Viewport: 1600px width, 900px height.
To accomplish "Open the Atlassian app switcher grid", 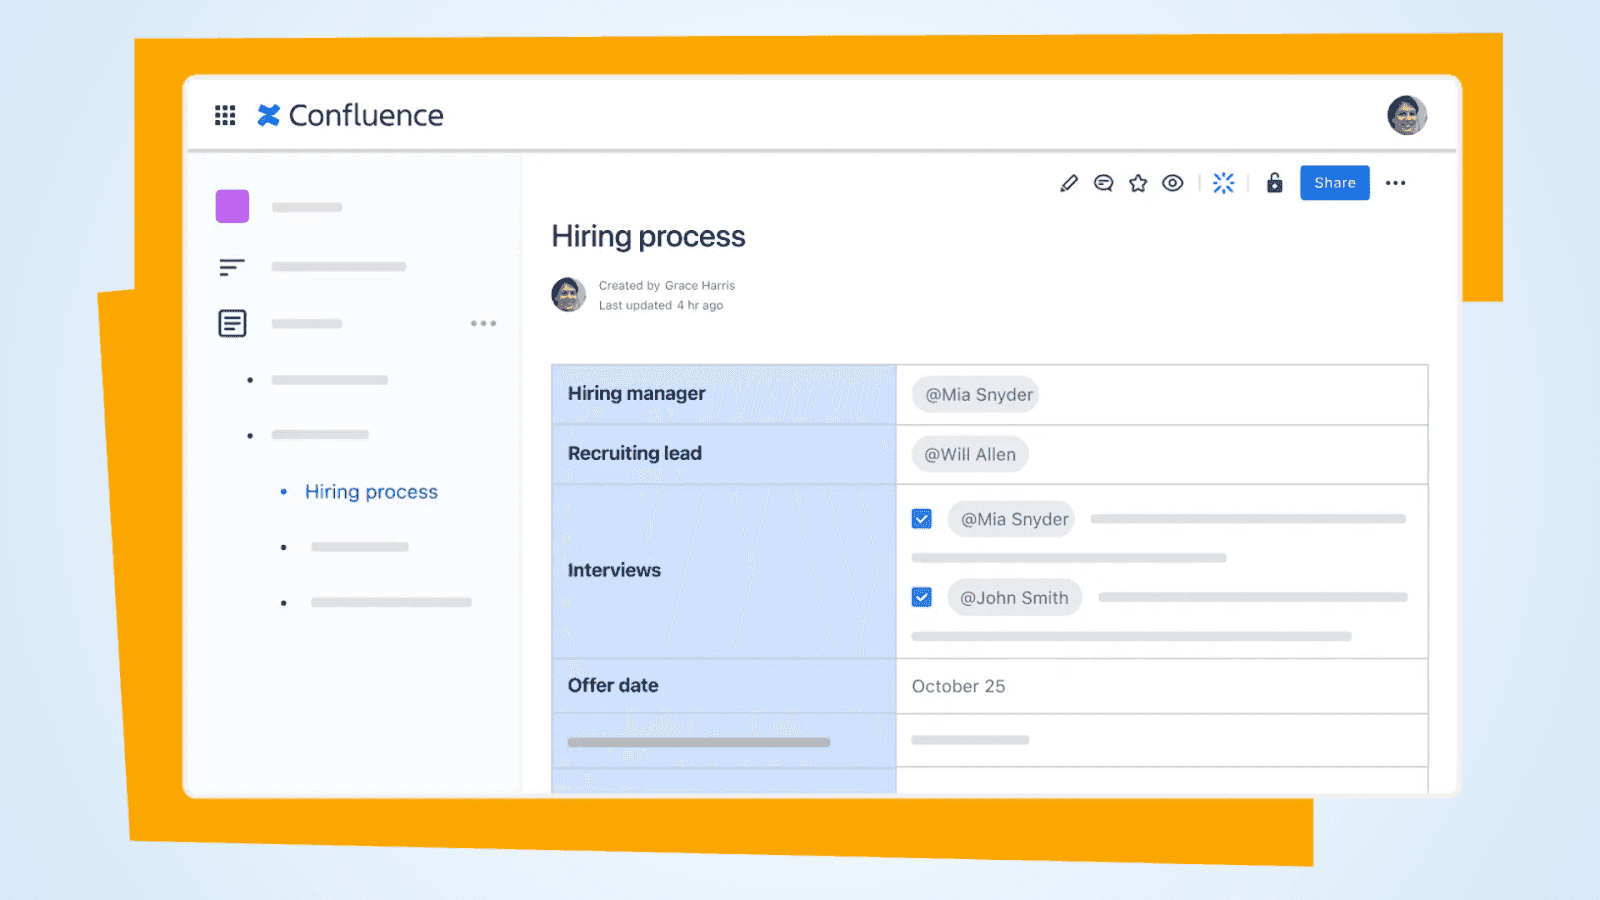I will pyautogui.click(x=225, y=115).
